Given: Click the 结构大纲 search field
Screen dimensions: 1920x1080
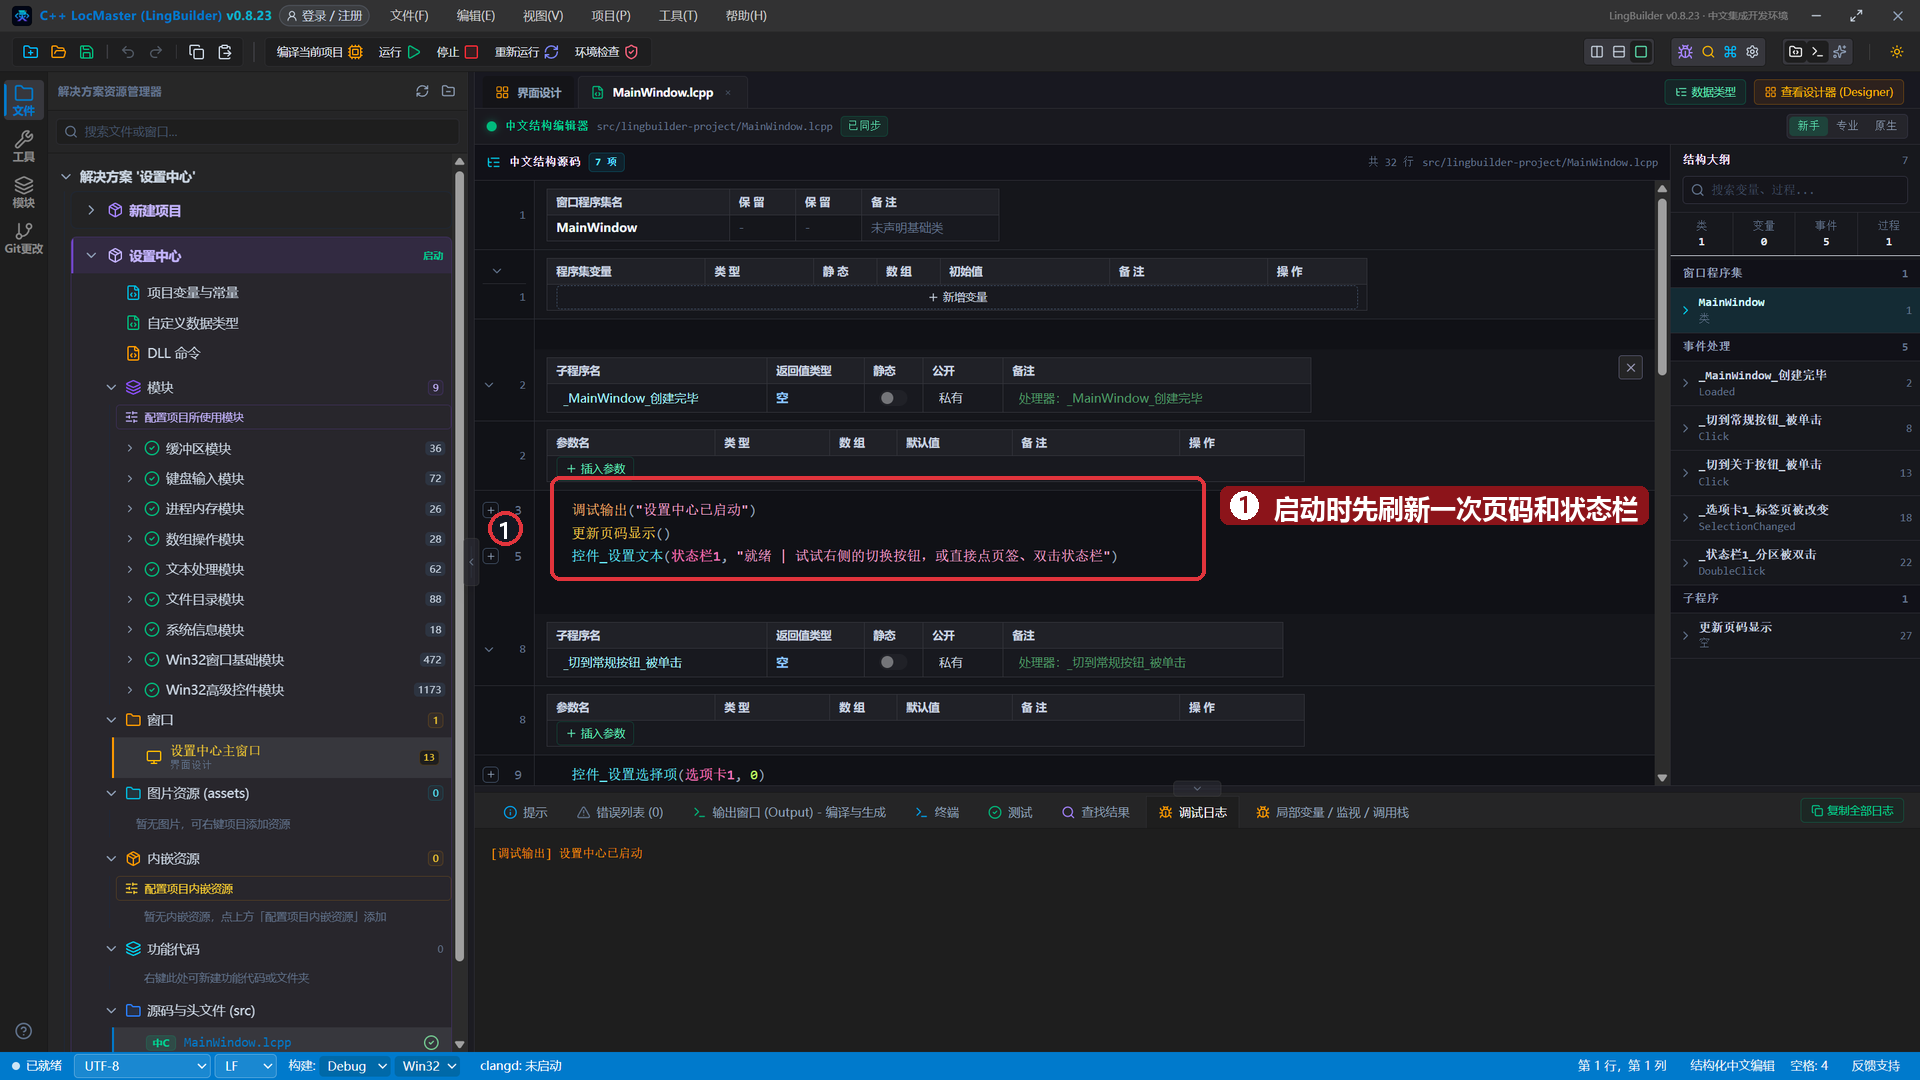Looking at the screenshot, I should [1795, 190].
